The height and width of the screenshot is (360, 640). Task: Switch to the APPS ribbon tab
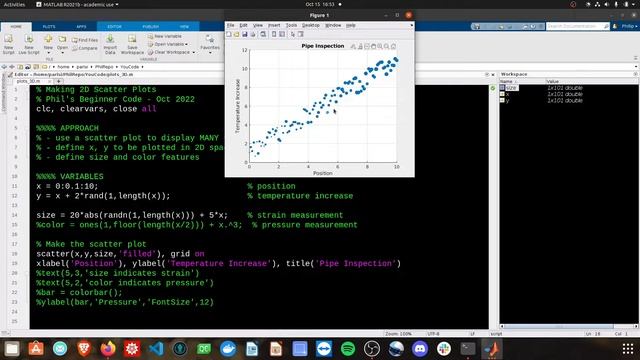[81, 27]
